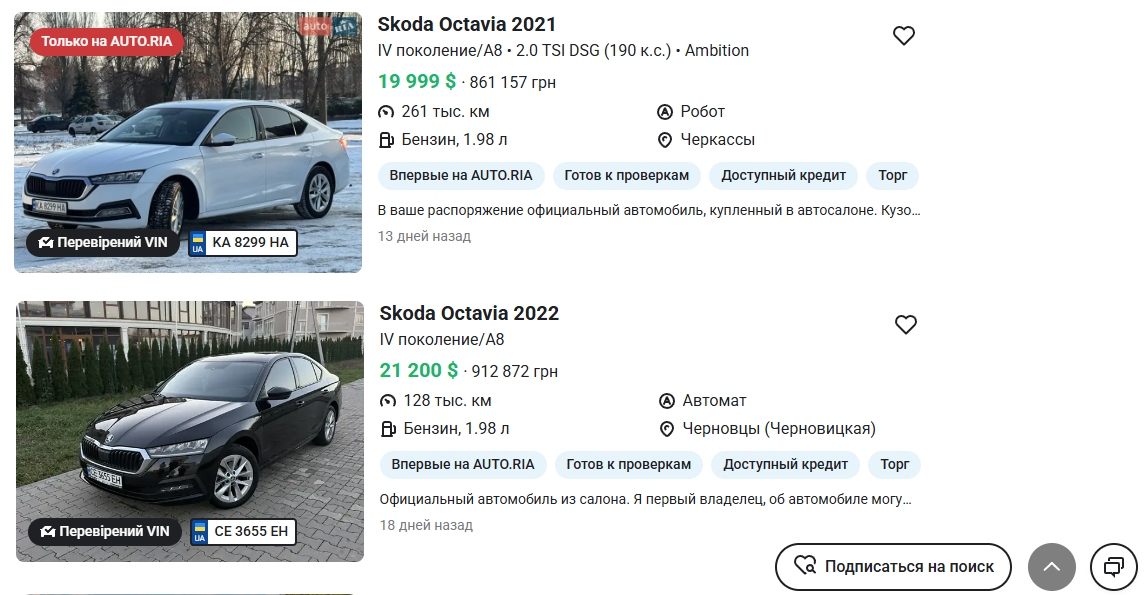Click license plate CE 3655 EH badge
This screenshot has width=1148, height=595.
(x=244, y=531)
